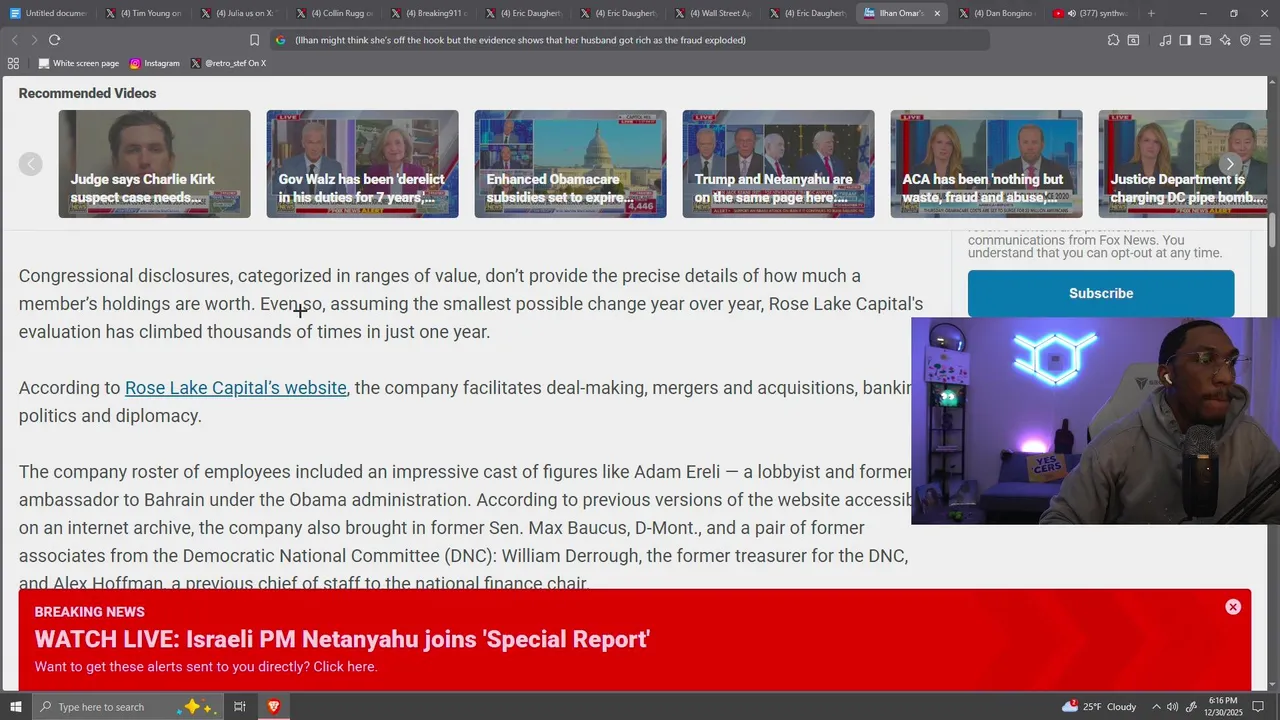This screenshot has height=720, width=1280.
Task: Open the Rose Lake Capital's website link
Action: click(x=235, y=388)
